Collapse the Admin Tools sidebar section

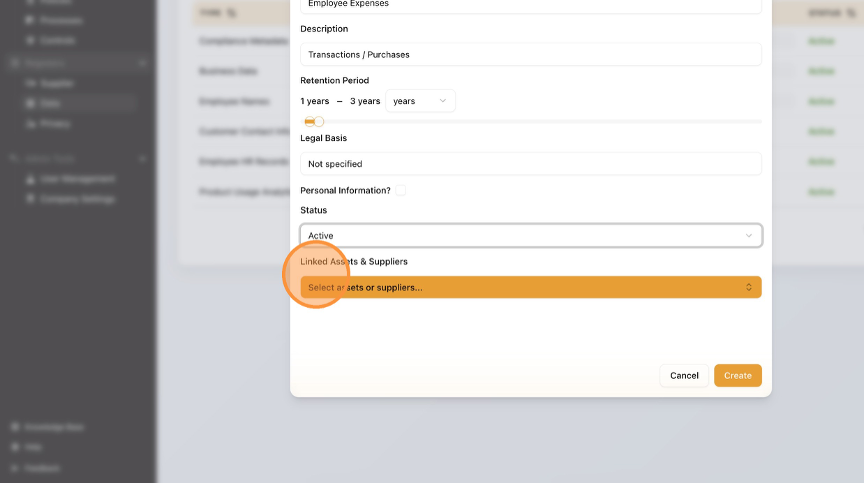pos(142,158)
